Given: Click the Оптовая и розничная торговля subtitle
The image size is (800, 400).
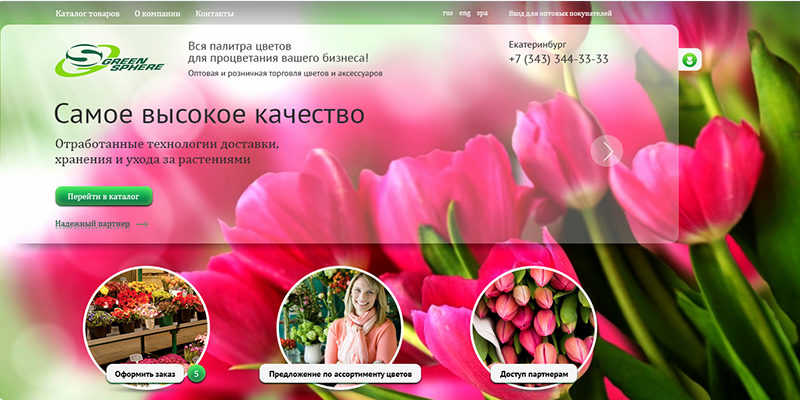Looking at the screenshot, I should coord(285,73).
